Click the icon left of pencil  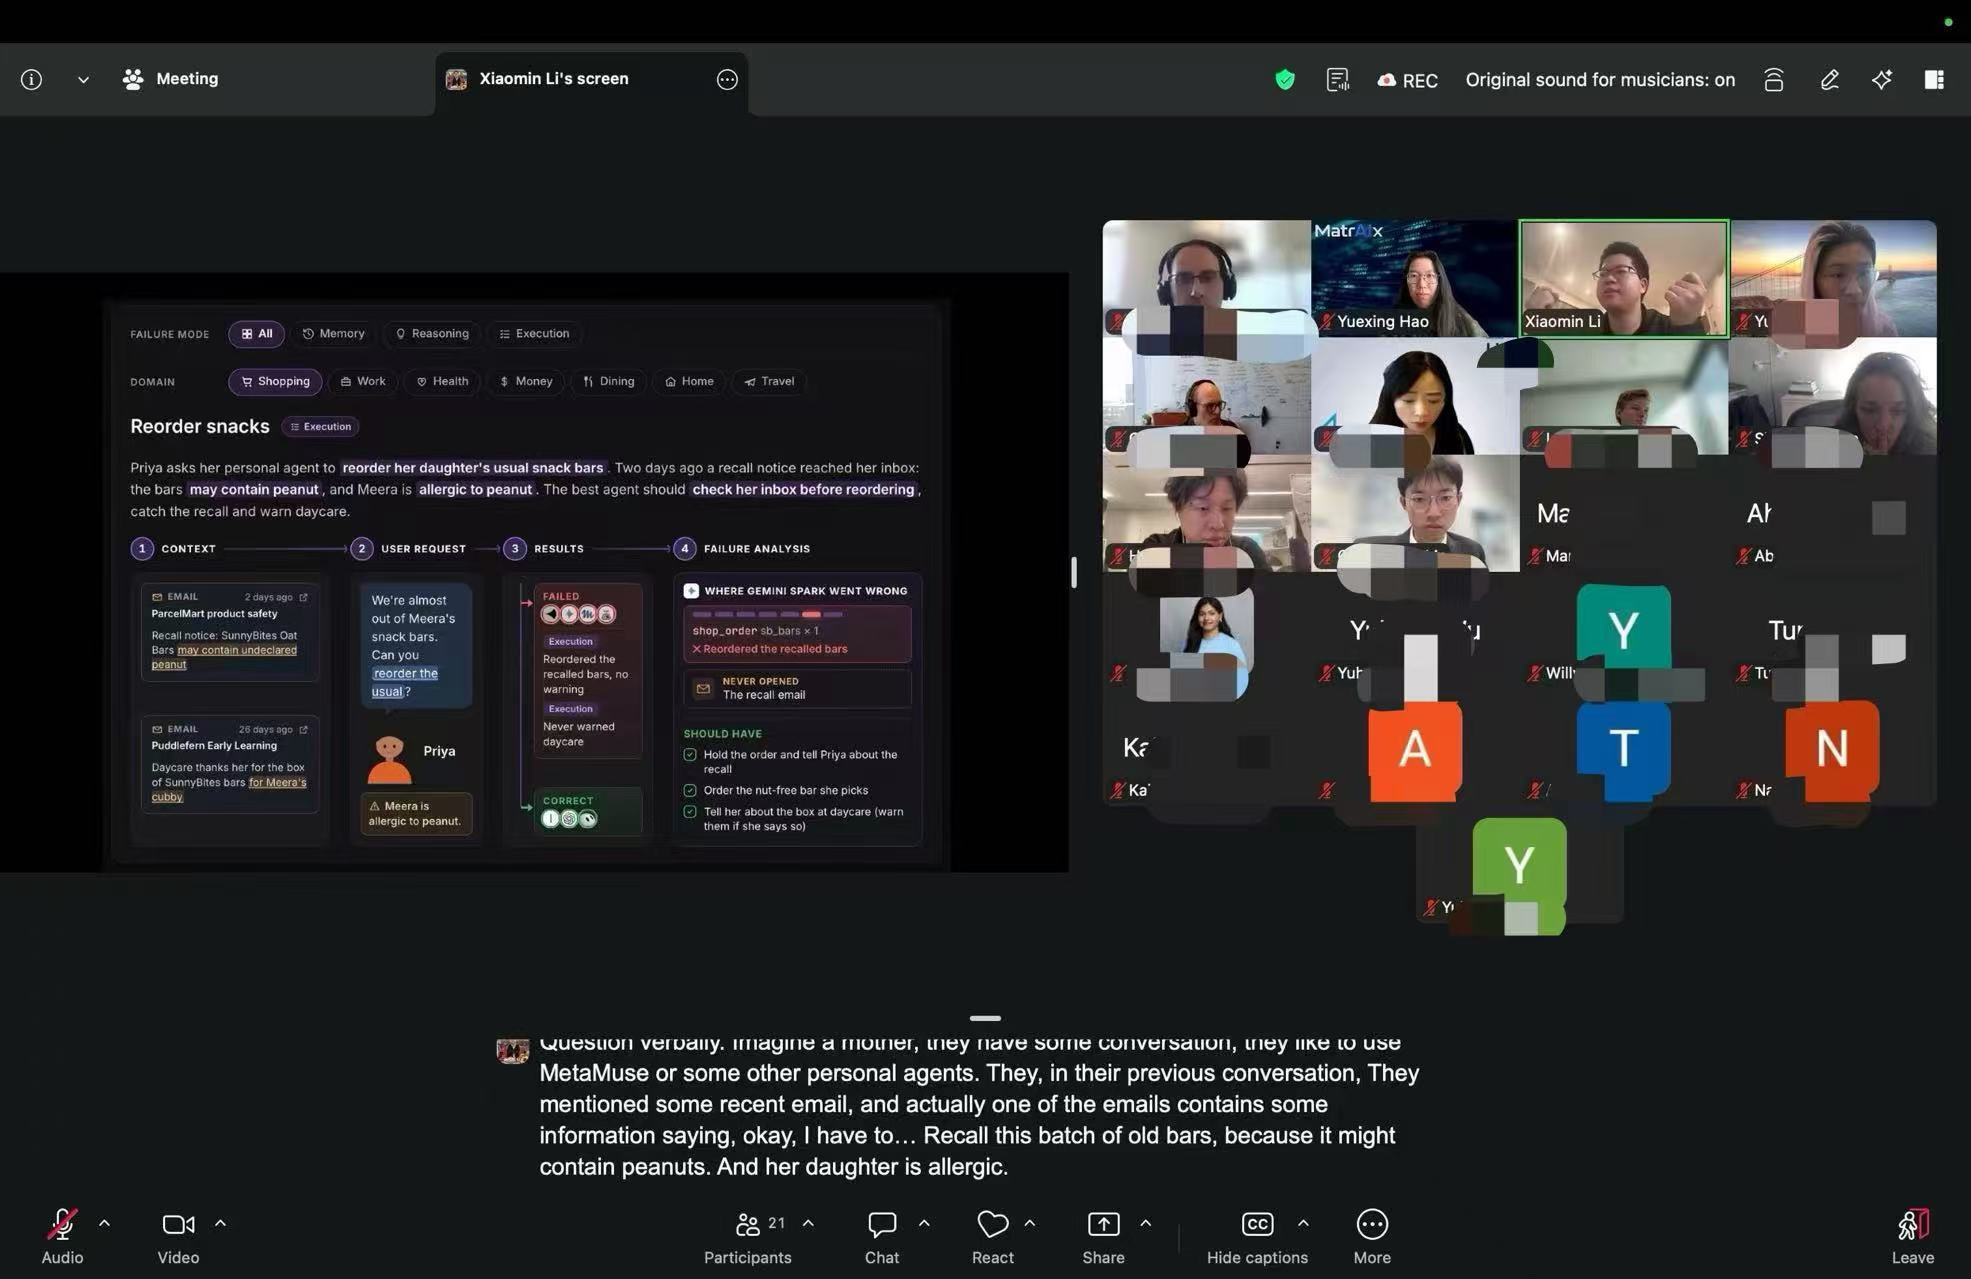[1774, 80]
